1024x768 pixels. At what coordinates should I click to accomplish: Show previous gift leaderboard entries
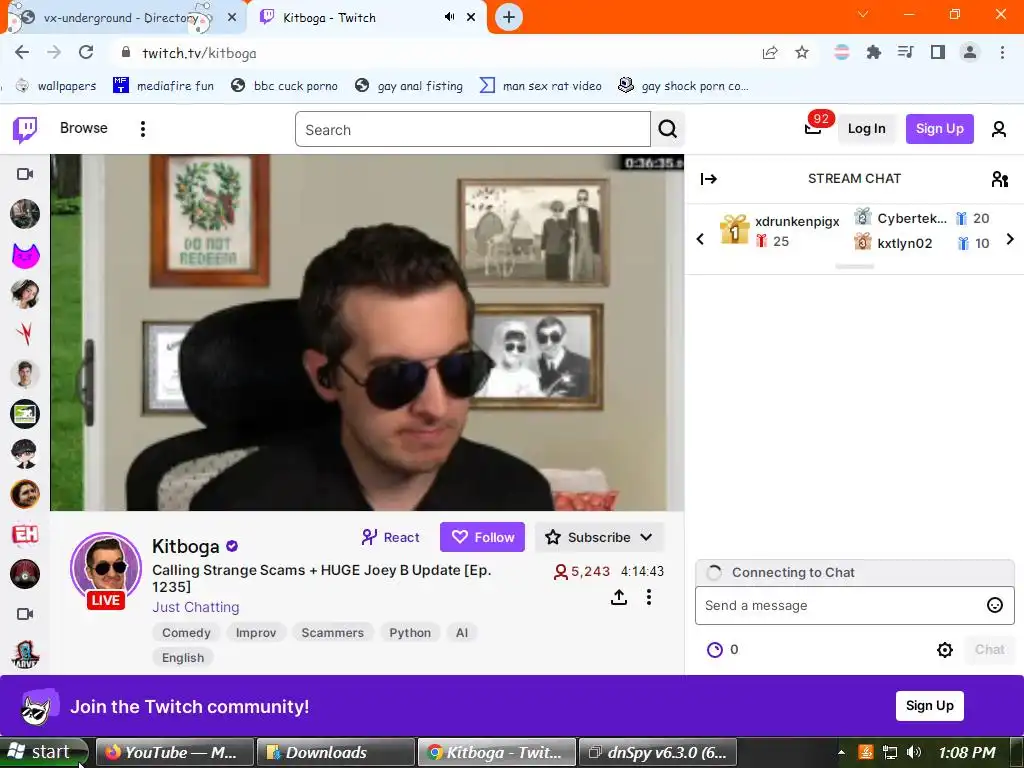pos(700,239)
